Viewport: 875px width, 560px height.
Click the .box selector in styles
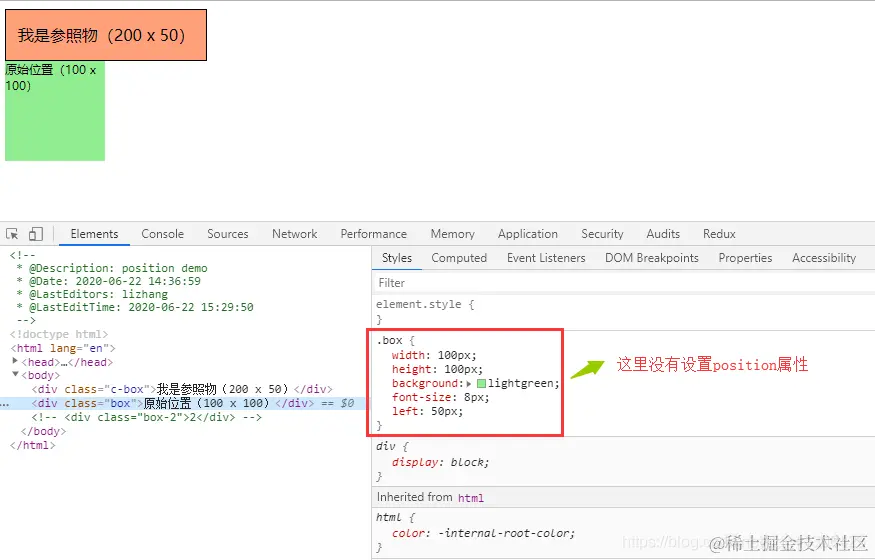point(389,340)
